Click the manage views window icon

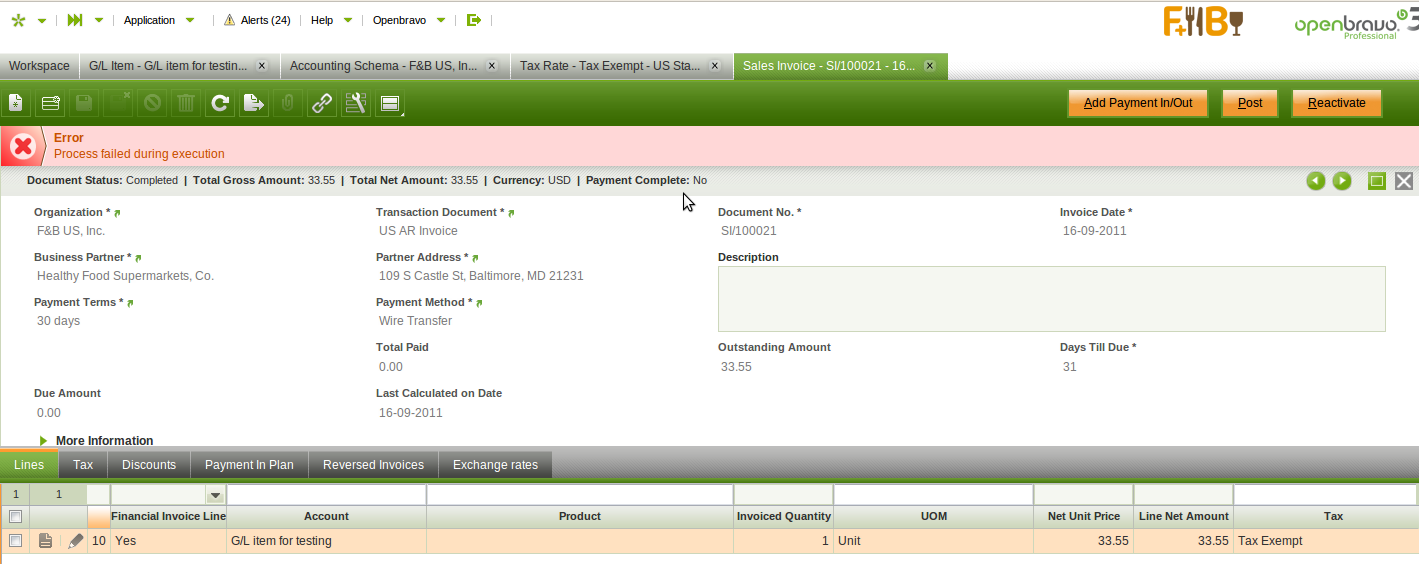tap(390, 103)
